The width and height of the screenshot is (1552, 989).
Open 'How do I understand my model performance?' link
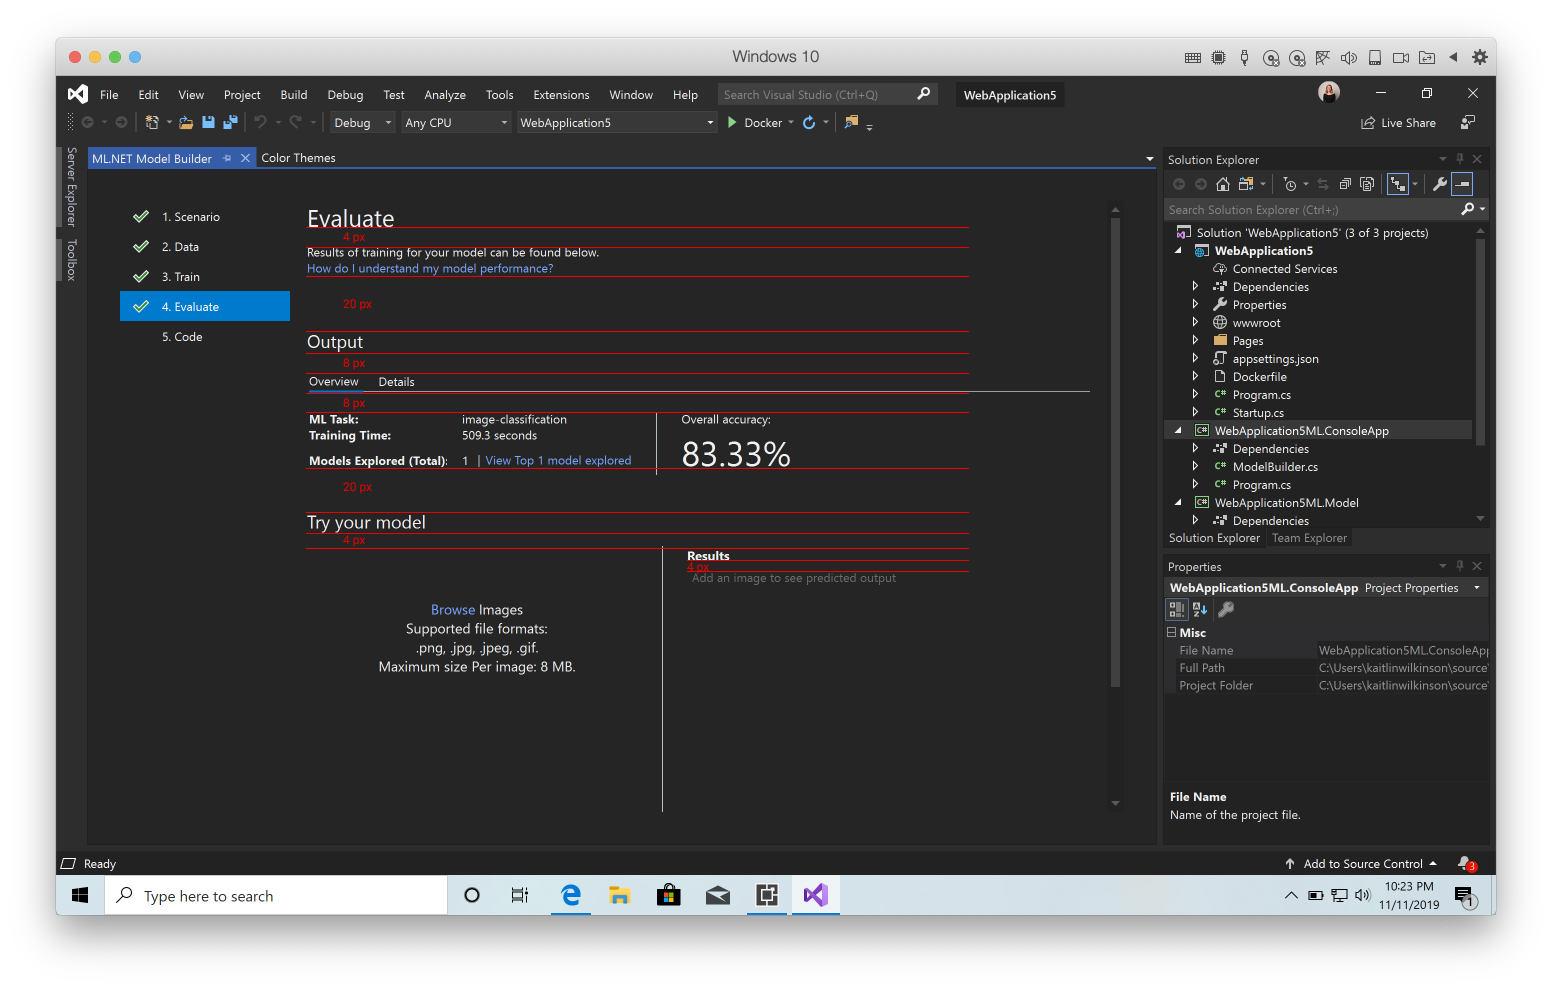point(430,269)
